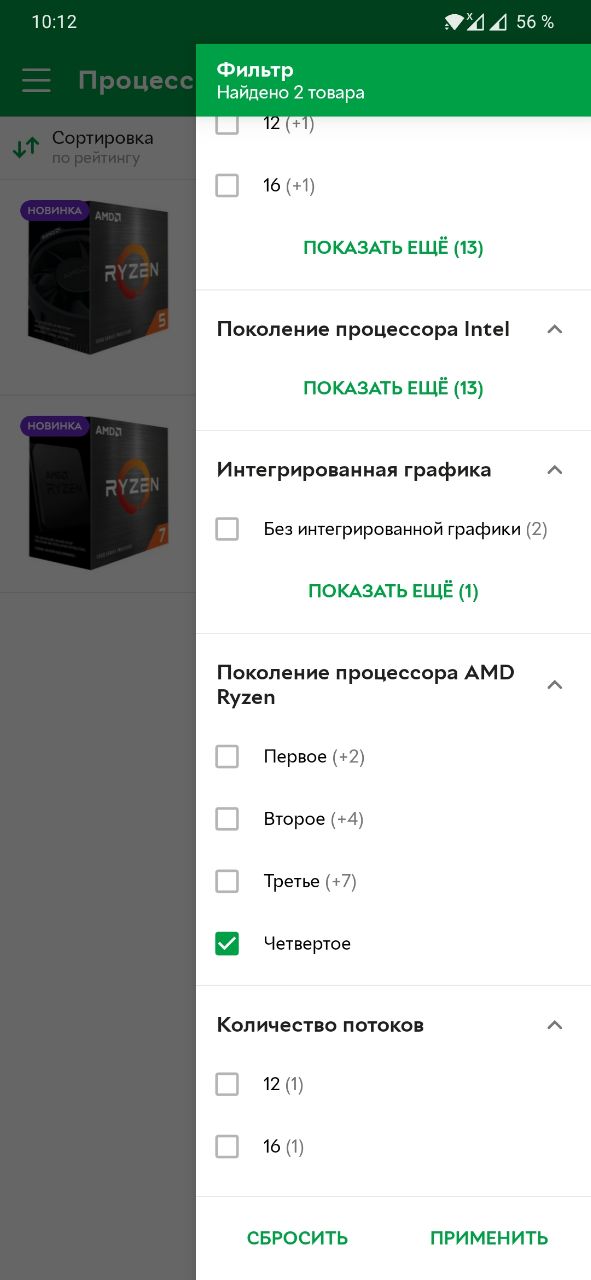This screenshot has width=591, height=1280.
Task: Open Сортировка по рейтингу option
Action: tap(102, 147)
